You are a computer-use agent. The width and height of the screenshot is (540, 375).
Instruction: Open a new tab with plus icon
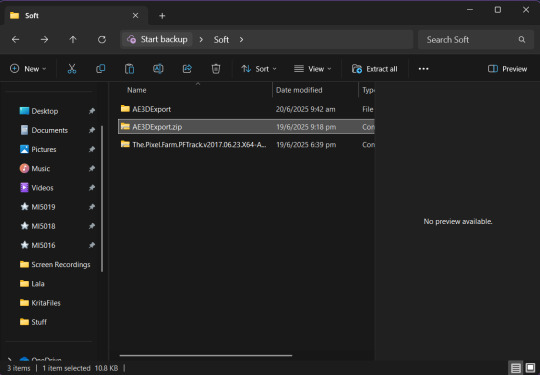(162, 16)
